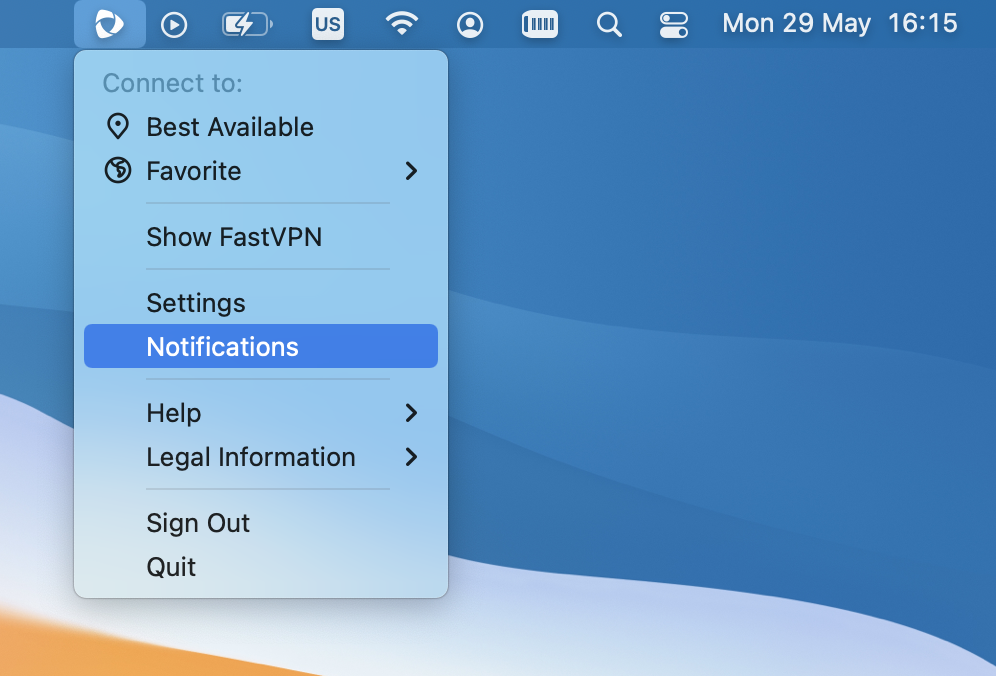This screenshot has height=676, width=996.
Task: Open Settings from the FastVPN menu
Action: pos(261,303)
